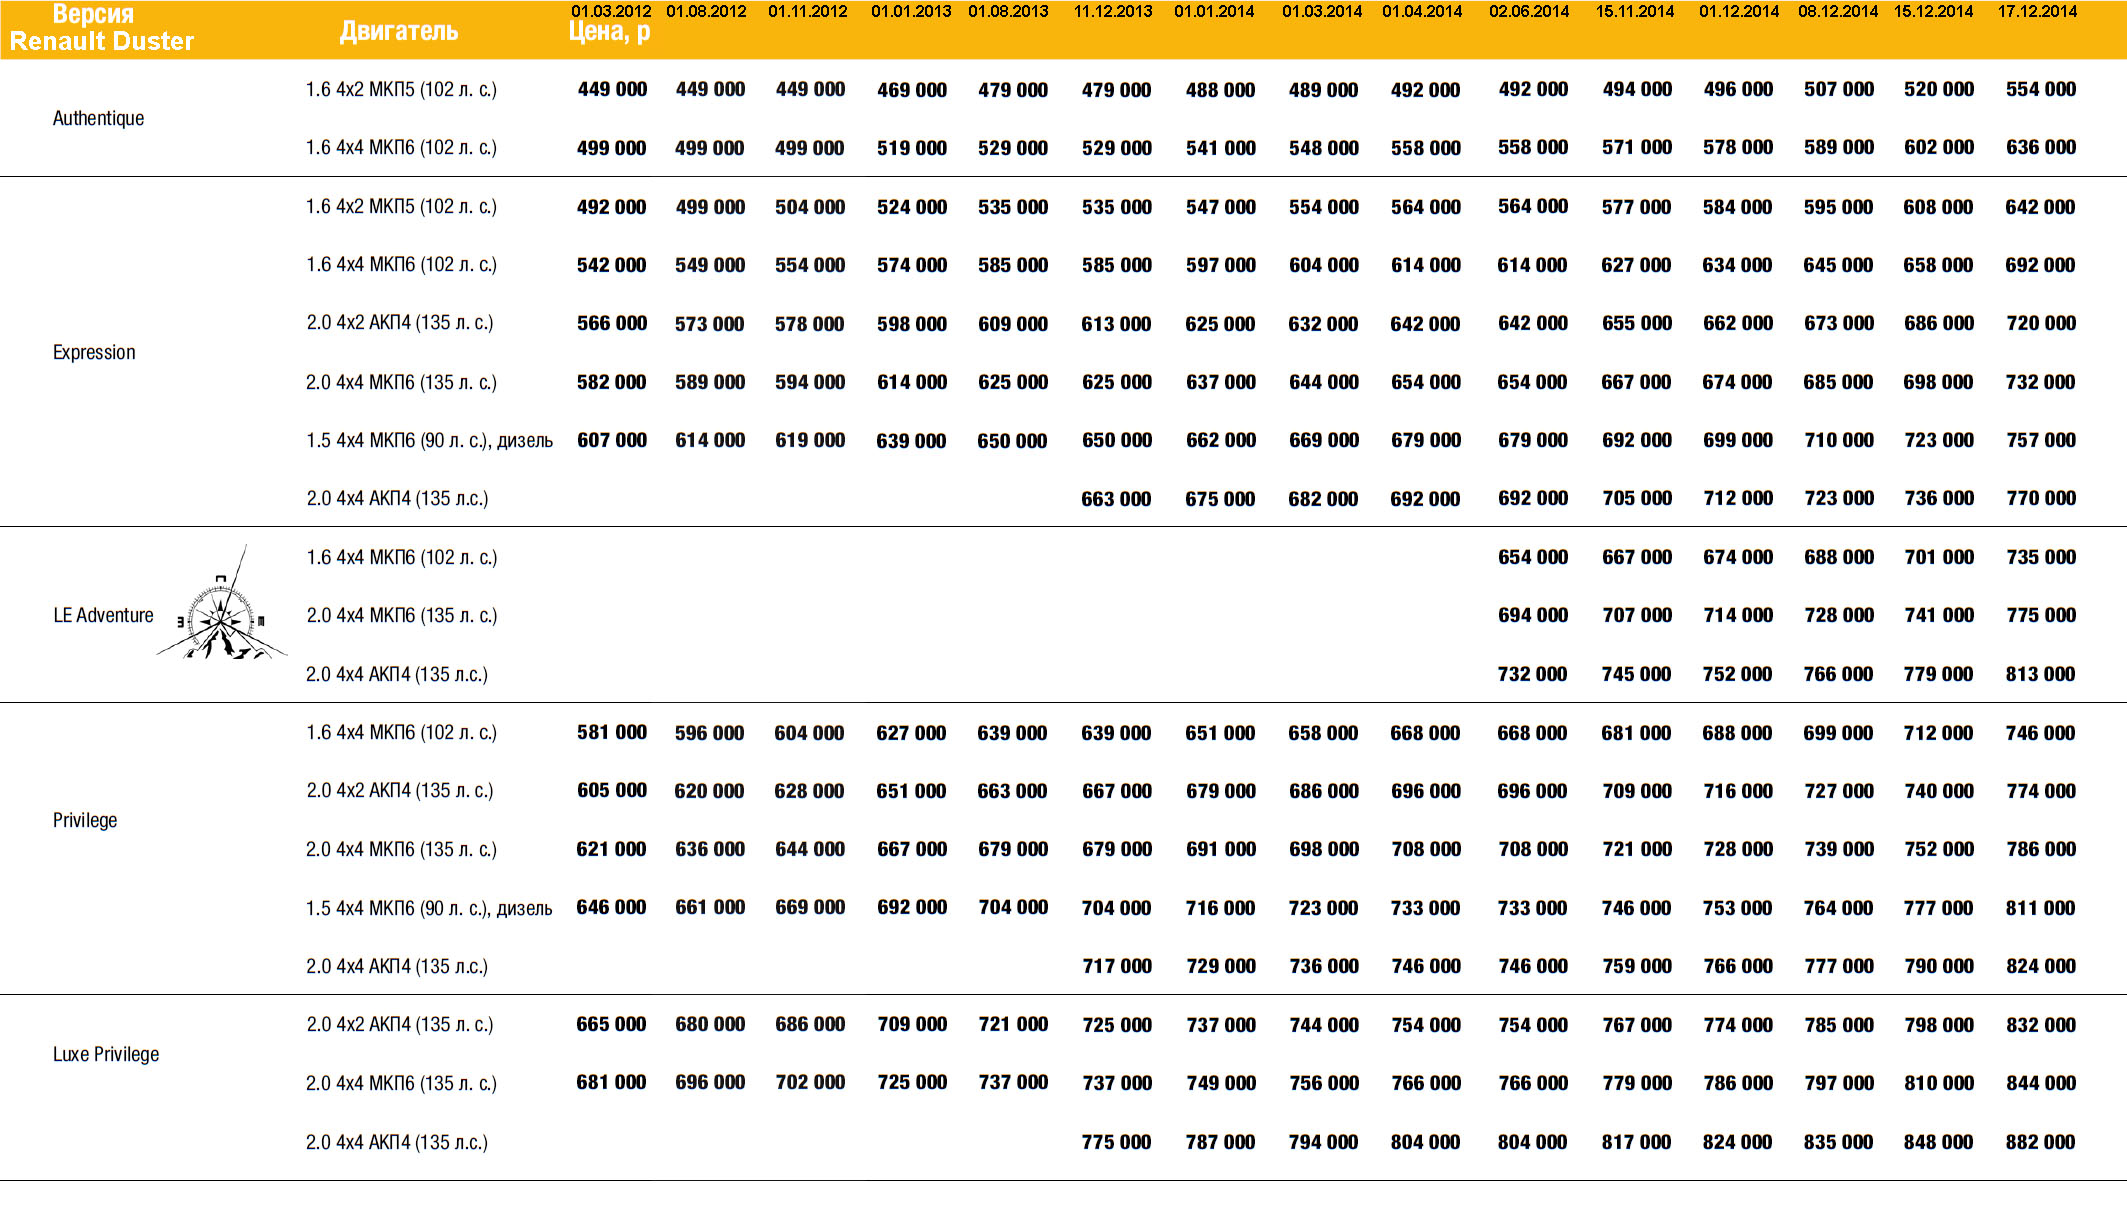Click price cell 882 000
Viewport: 2127px width, 1213px height.
click(2040, 1142)
